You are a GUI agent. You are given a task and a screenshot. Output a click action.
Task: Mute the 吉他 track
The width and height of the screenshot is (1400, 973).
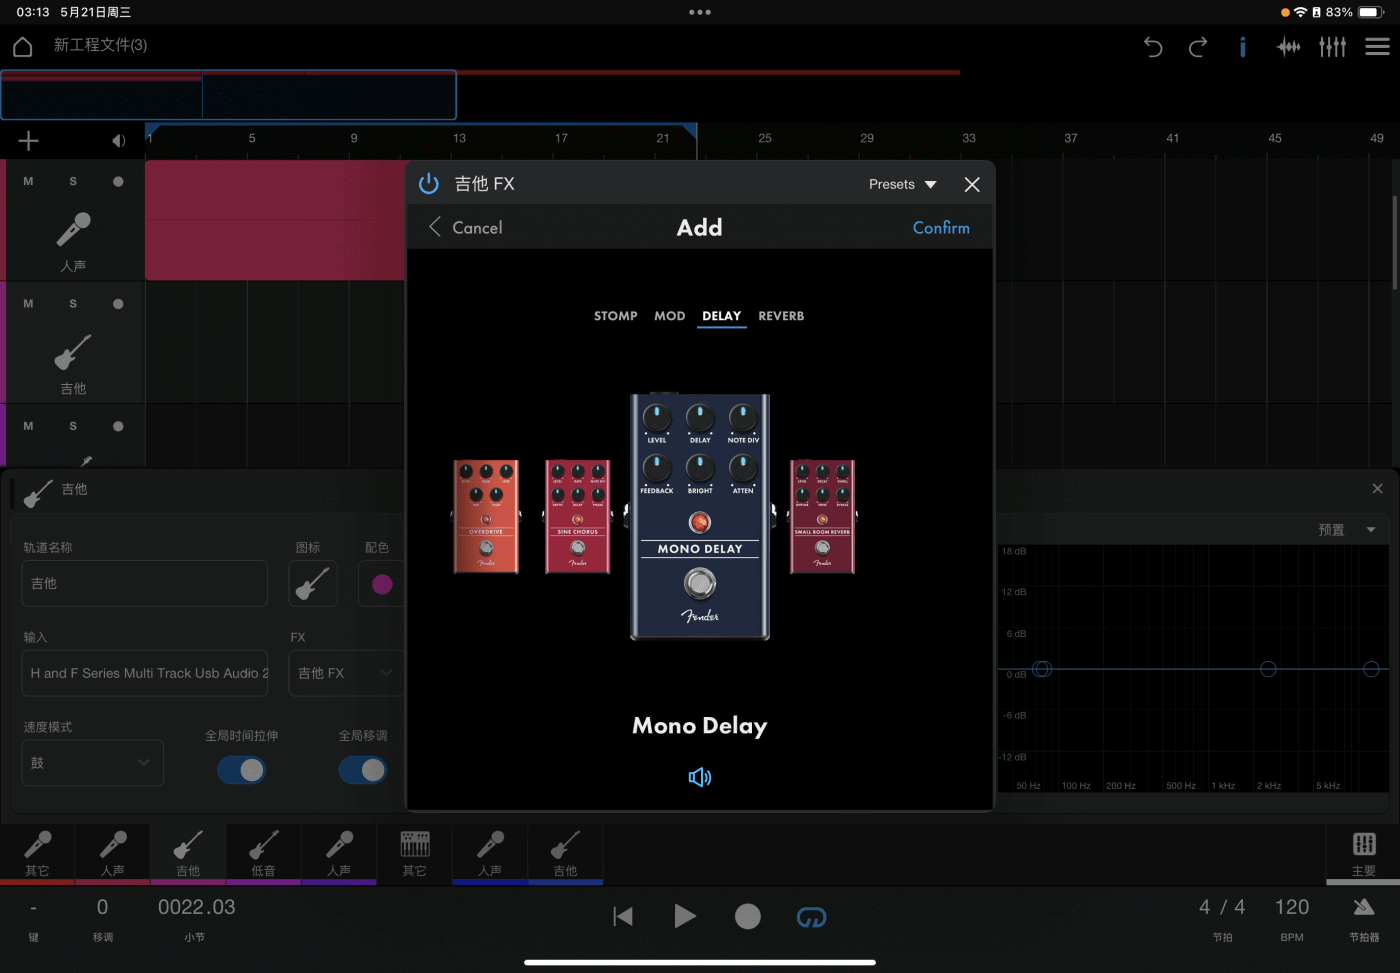click(x=28, y=304)
